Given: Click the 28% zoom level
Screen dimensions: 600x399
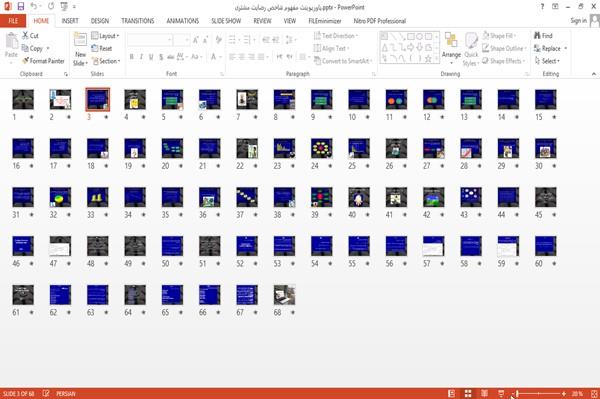Looking at the screenshot, I should [x=577, y=394].
